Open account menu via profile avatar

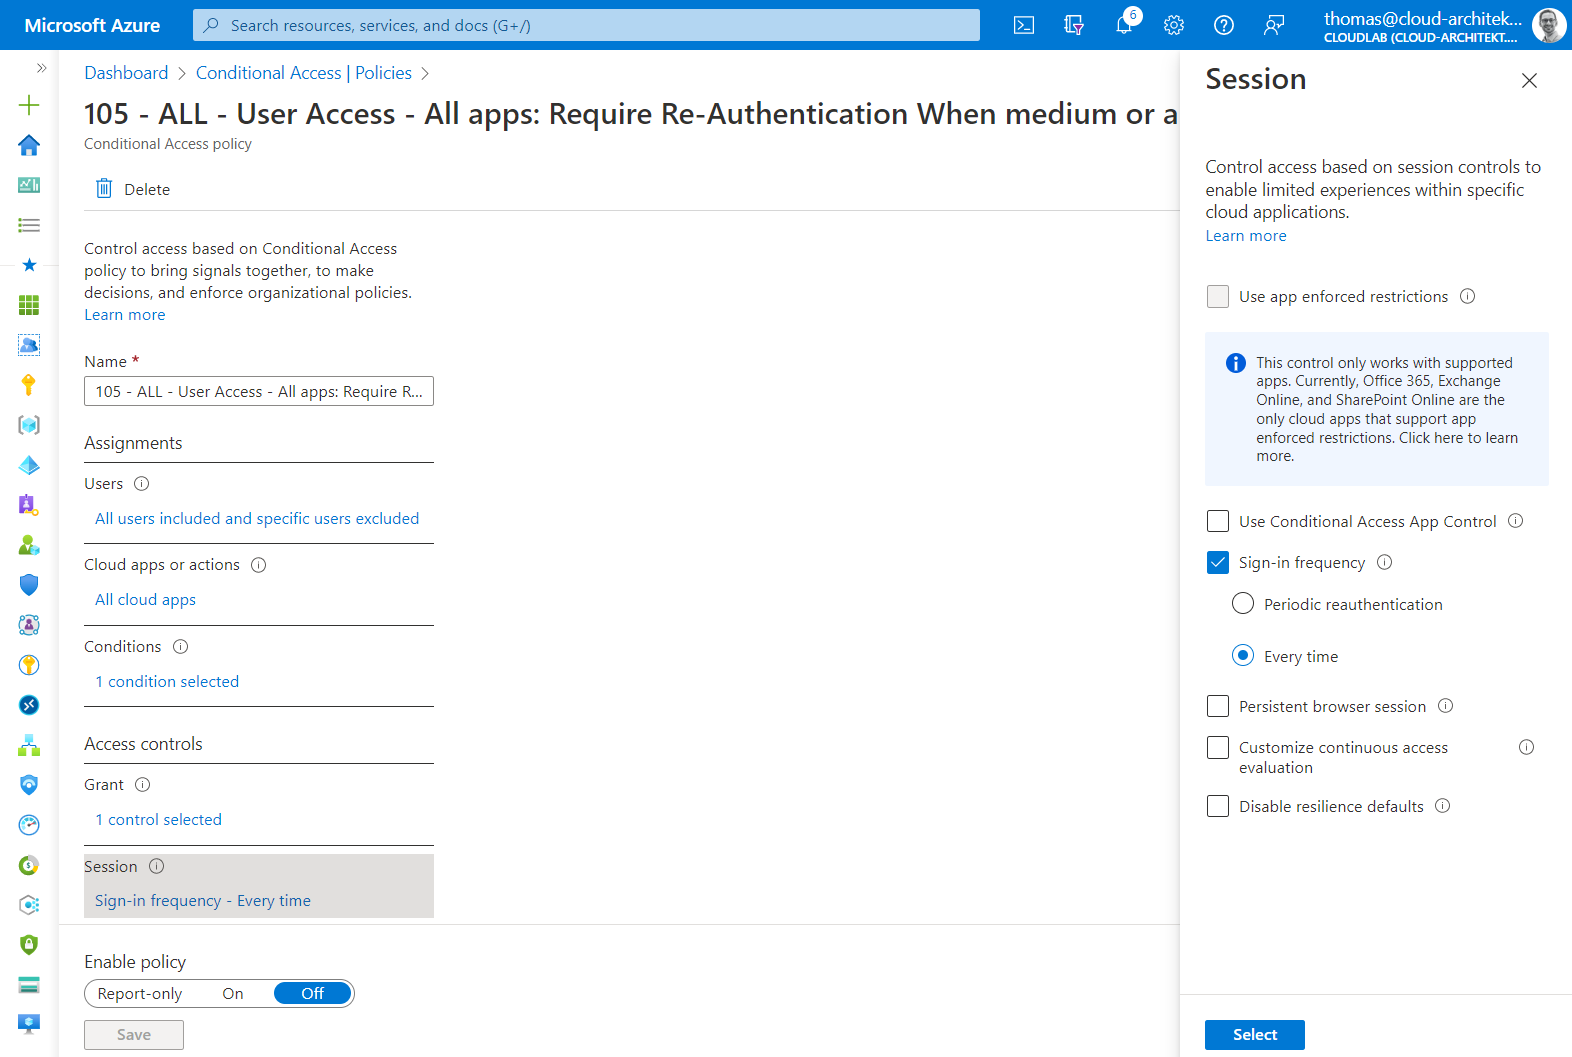click(x=1549, y=25)
